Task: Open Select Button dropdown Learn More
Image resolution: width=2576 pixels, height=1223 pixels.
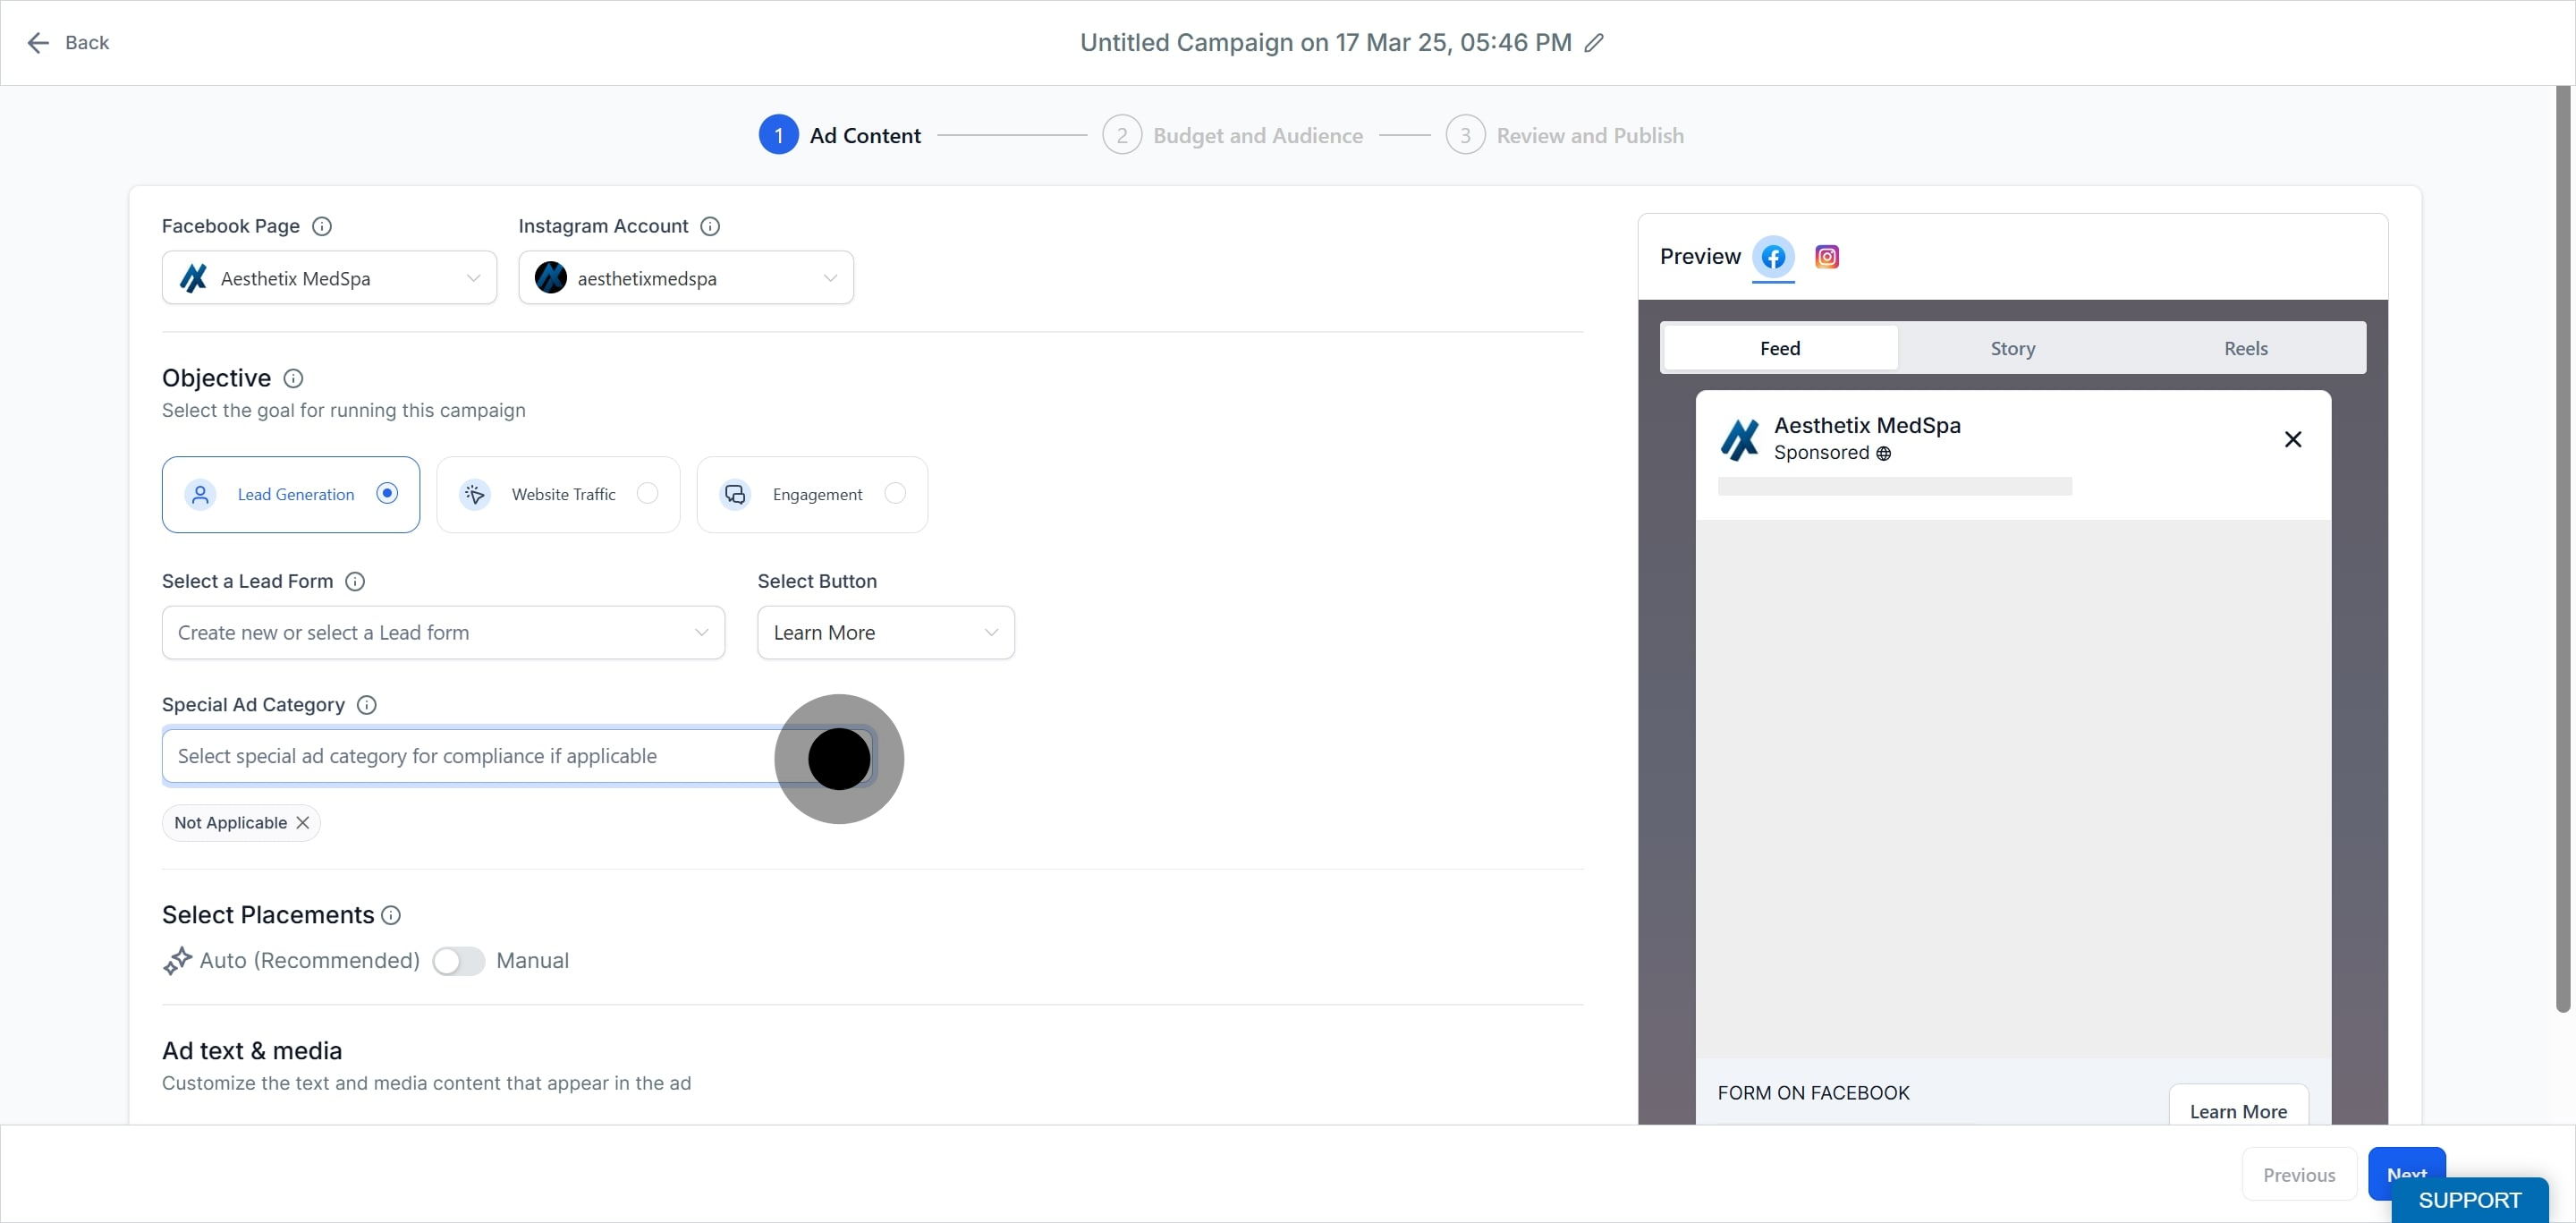Action: point(886,633)
